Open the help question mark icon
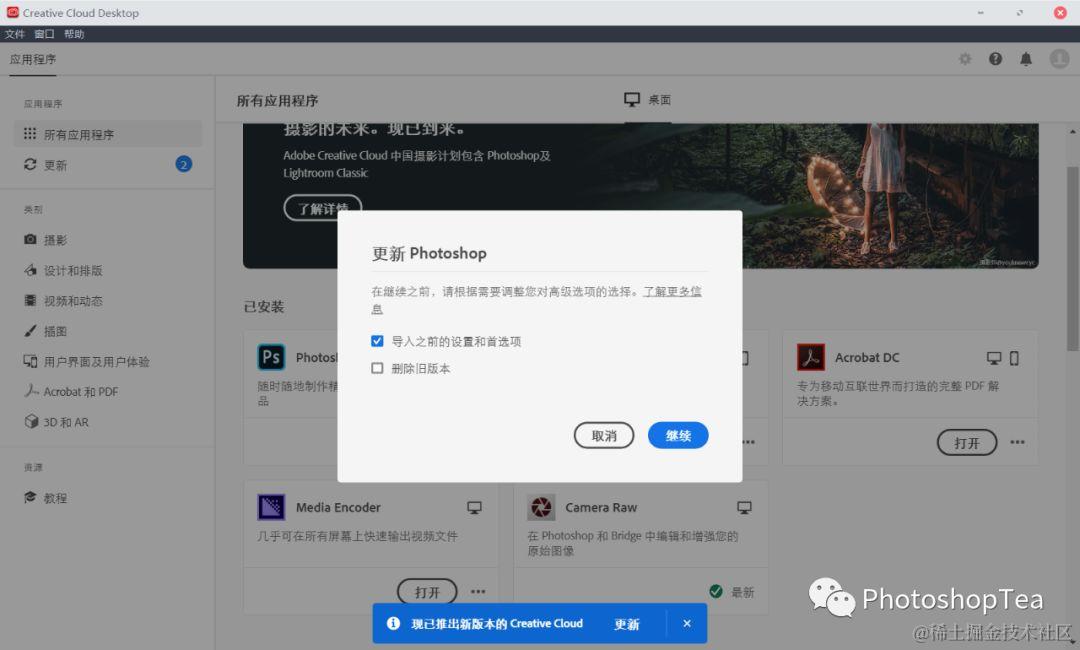The image size is (1080, 650). pos(995,59)
